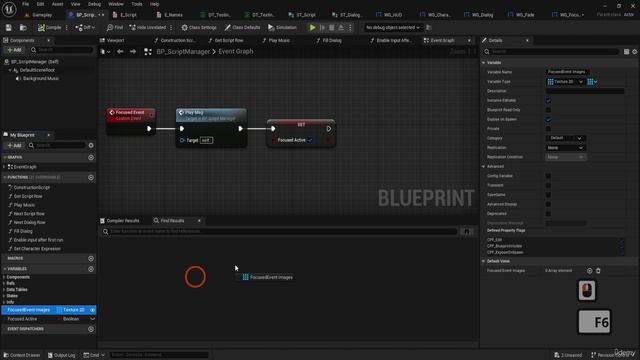Add a new graph in GRAPHS section
The image size is (640, 360).
[x=91, y=157]
